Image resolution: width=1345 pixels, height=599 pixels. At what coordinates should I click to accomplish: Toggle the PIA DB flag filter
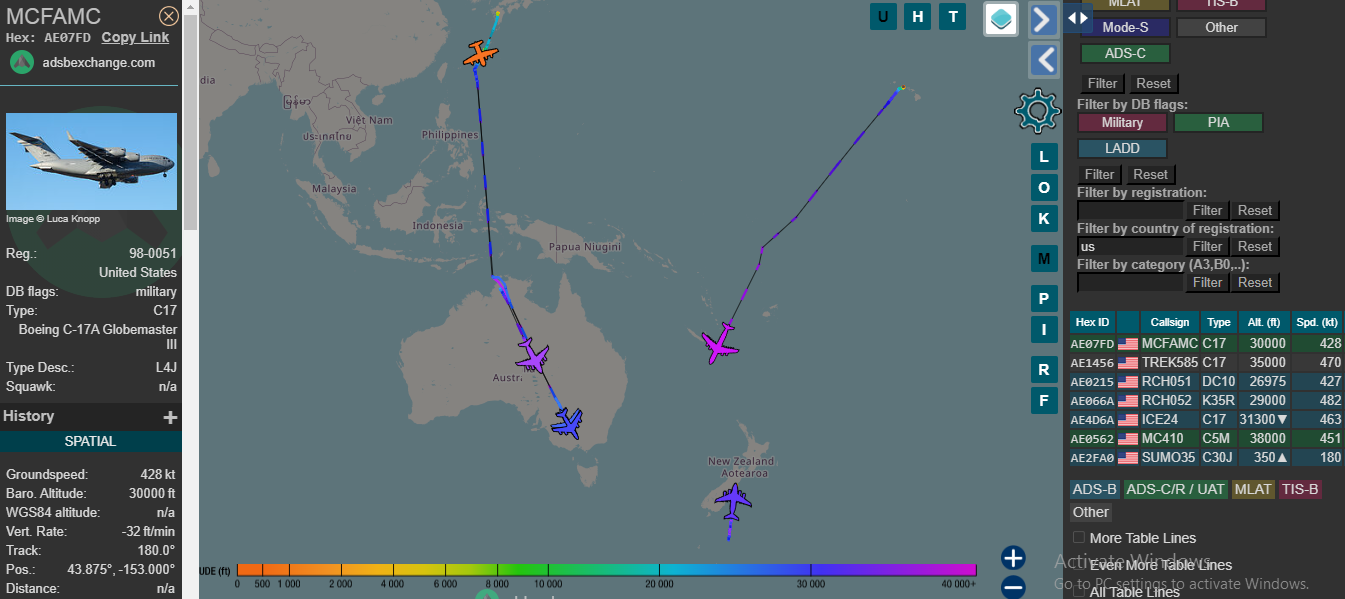click(x=1218, y=122)
